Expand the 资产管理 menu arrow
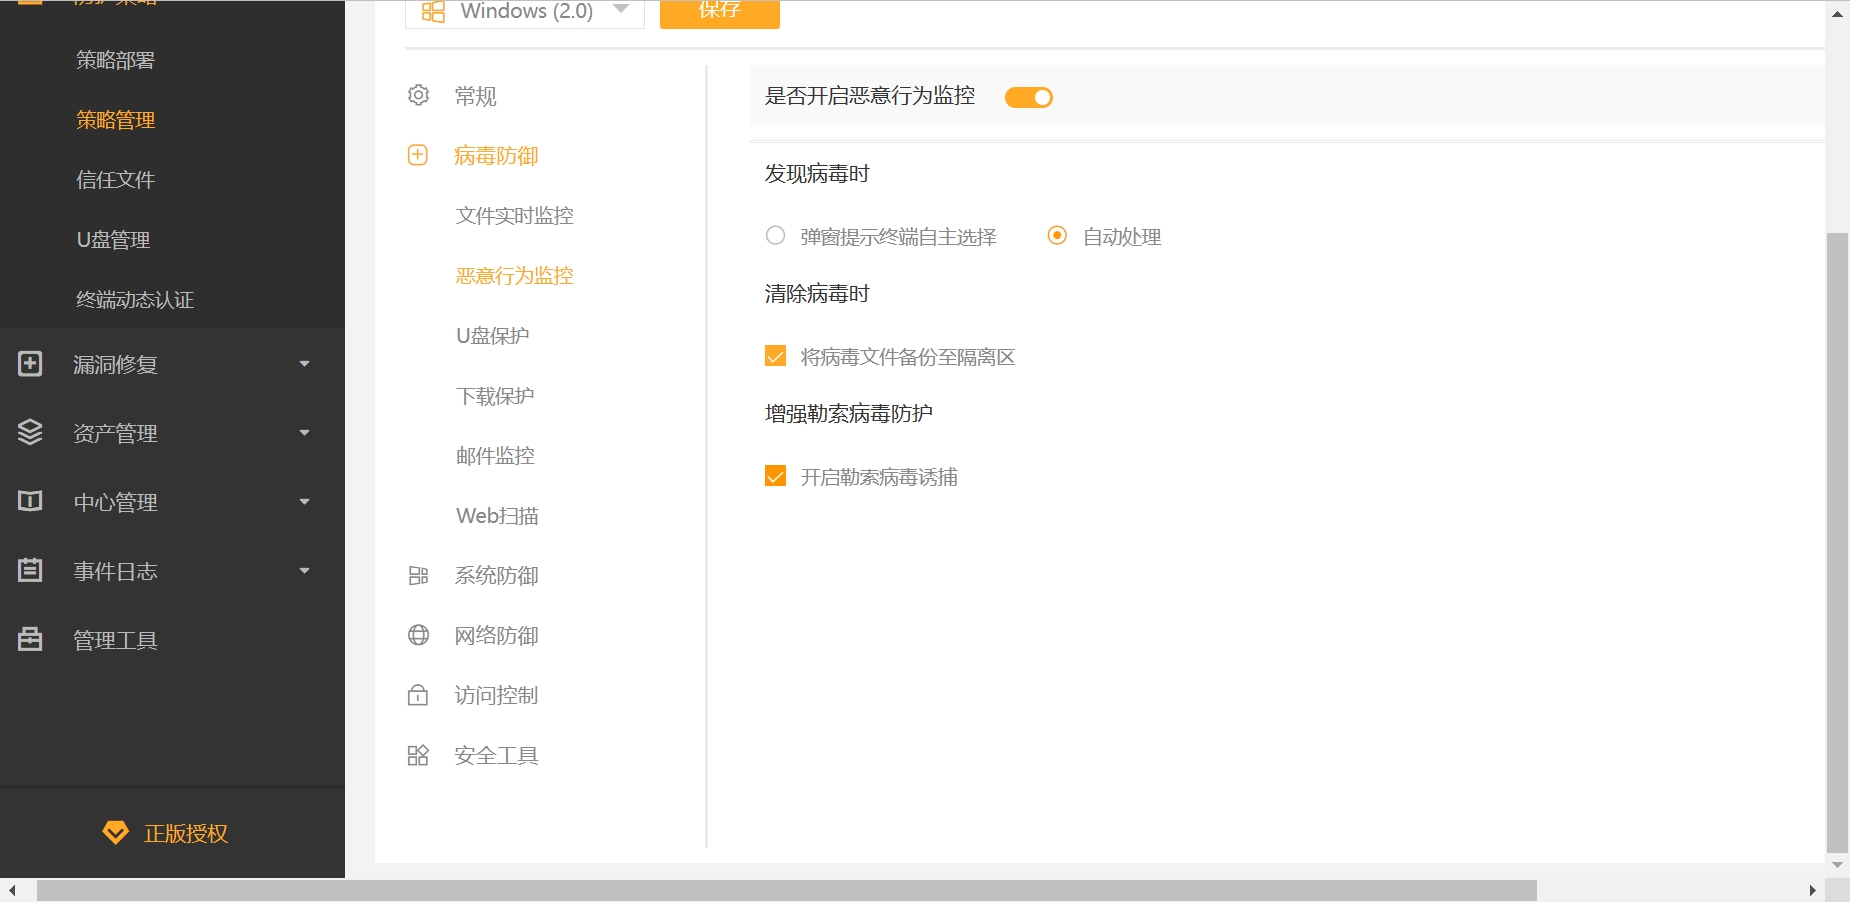The width and height of the screenshot is (1850, 902). (x=305, y=433)
